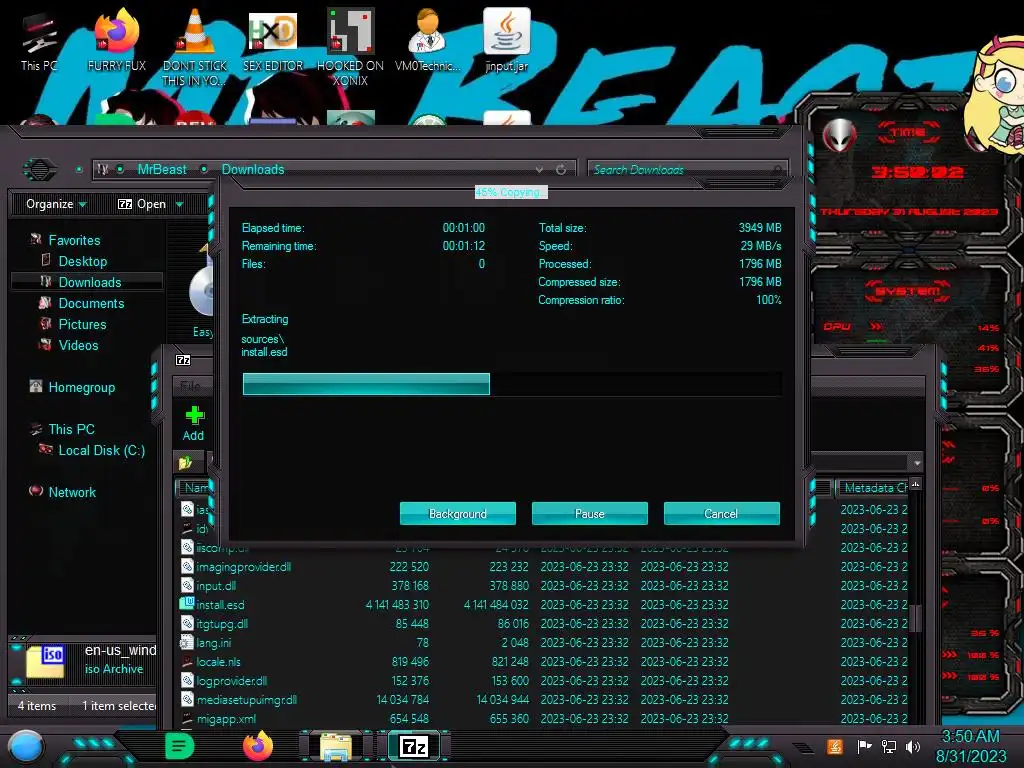This screenshot has height=768, width=1024.
Task: Click the Explorer back navigation button
Action: tap(40, 169)
